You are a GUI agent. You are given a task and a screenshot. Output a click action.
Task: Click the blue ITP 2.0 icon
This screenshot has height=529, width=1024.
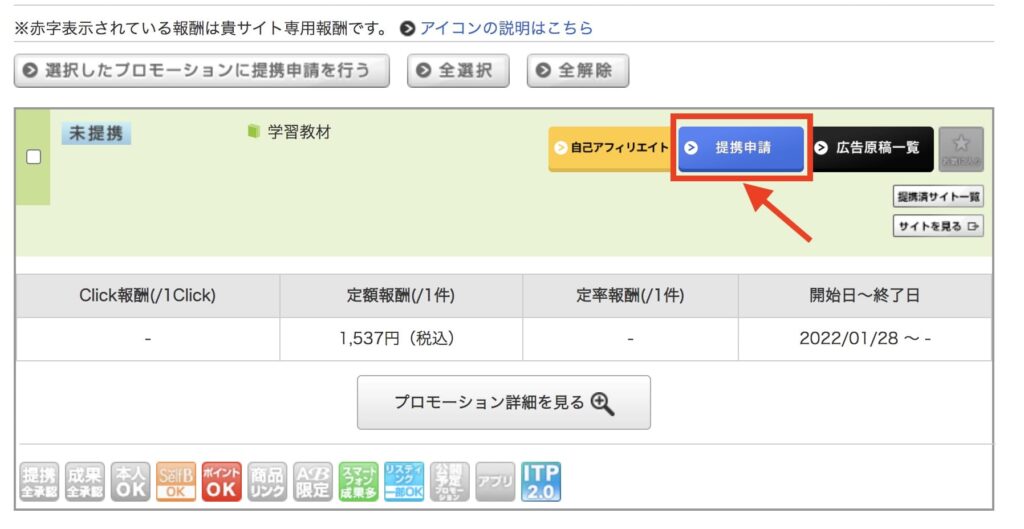(541, 482)
